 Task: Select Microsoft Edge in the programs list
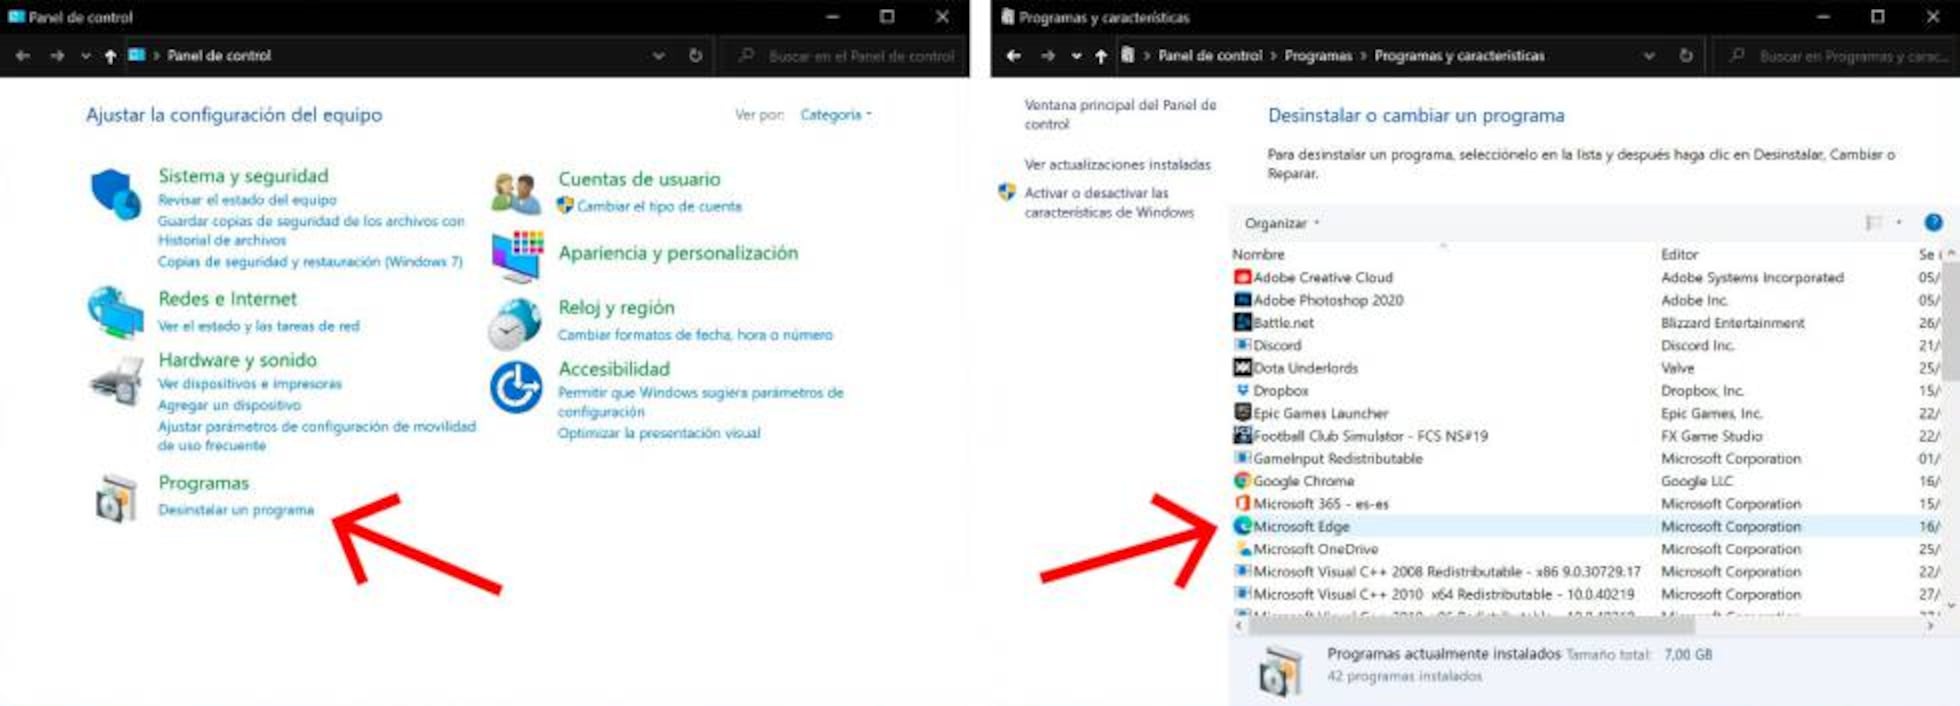(x=1301, y=526)
